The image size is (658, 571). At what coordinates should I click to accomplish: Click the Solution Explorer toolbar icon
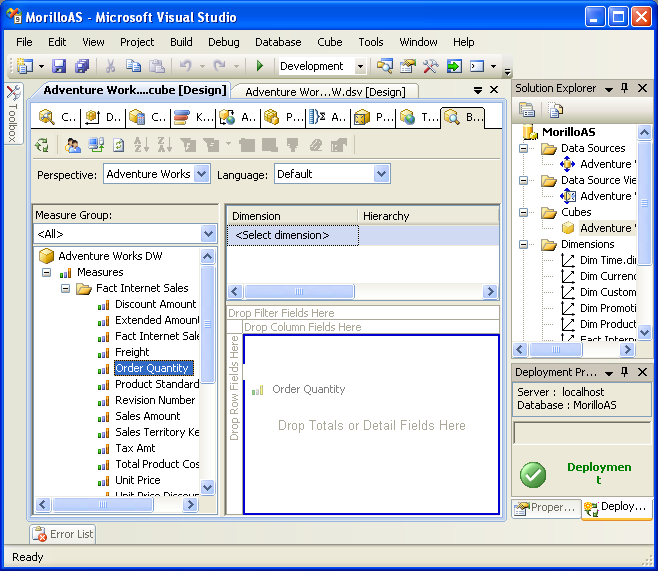point(385,66)
